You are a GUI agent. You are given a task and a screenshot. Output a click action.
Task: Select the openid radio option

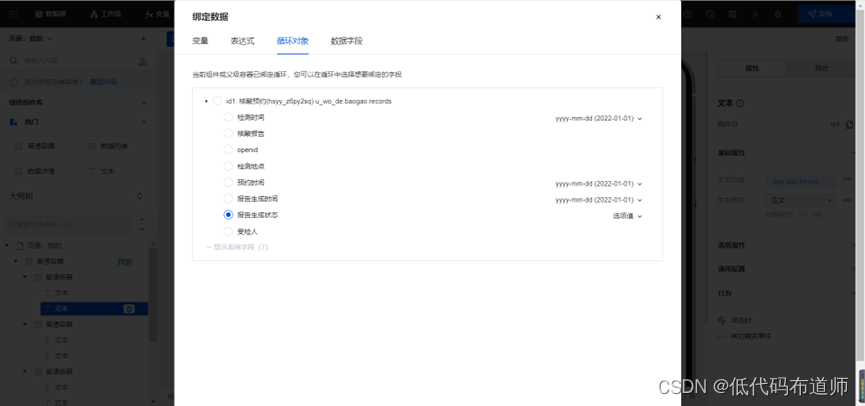tap(228, 150)
